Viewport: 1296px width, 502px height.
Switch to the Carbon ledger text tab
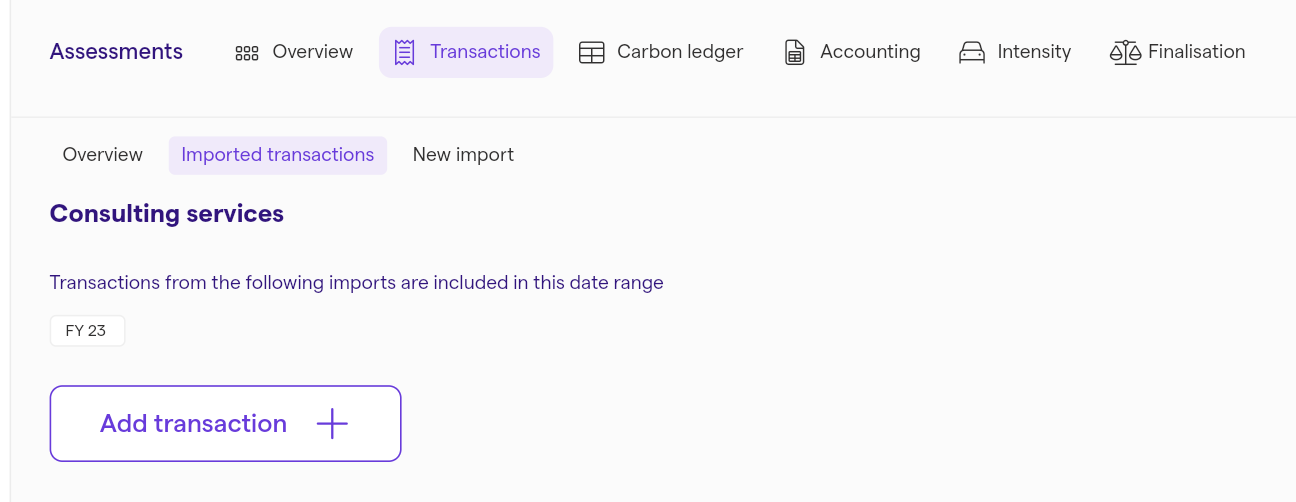(680, 51)
